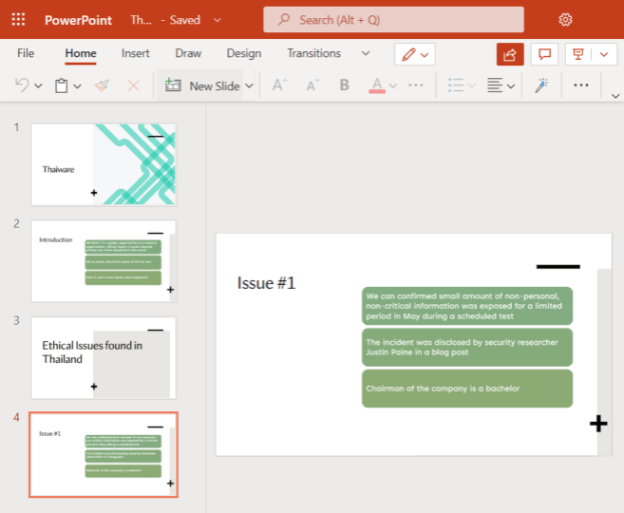Click the Paste clipboard icon
Viewport: 624px width, 513px height.
61,86
